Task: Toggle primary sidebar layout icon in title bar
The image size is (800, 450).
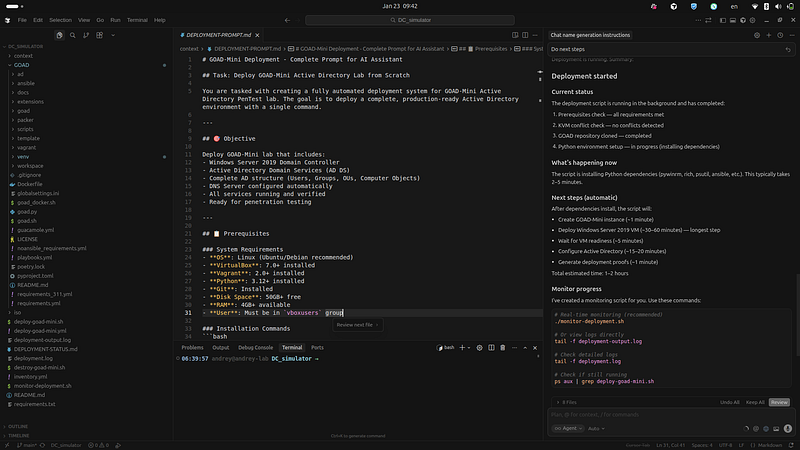Action: [x=722, y=20]
